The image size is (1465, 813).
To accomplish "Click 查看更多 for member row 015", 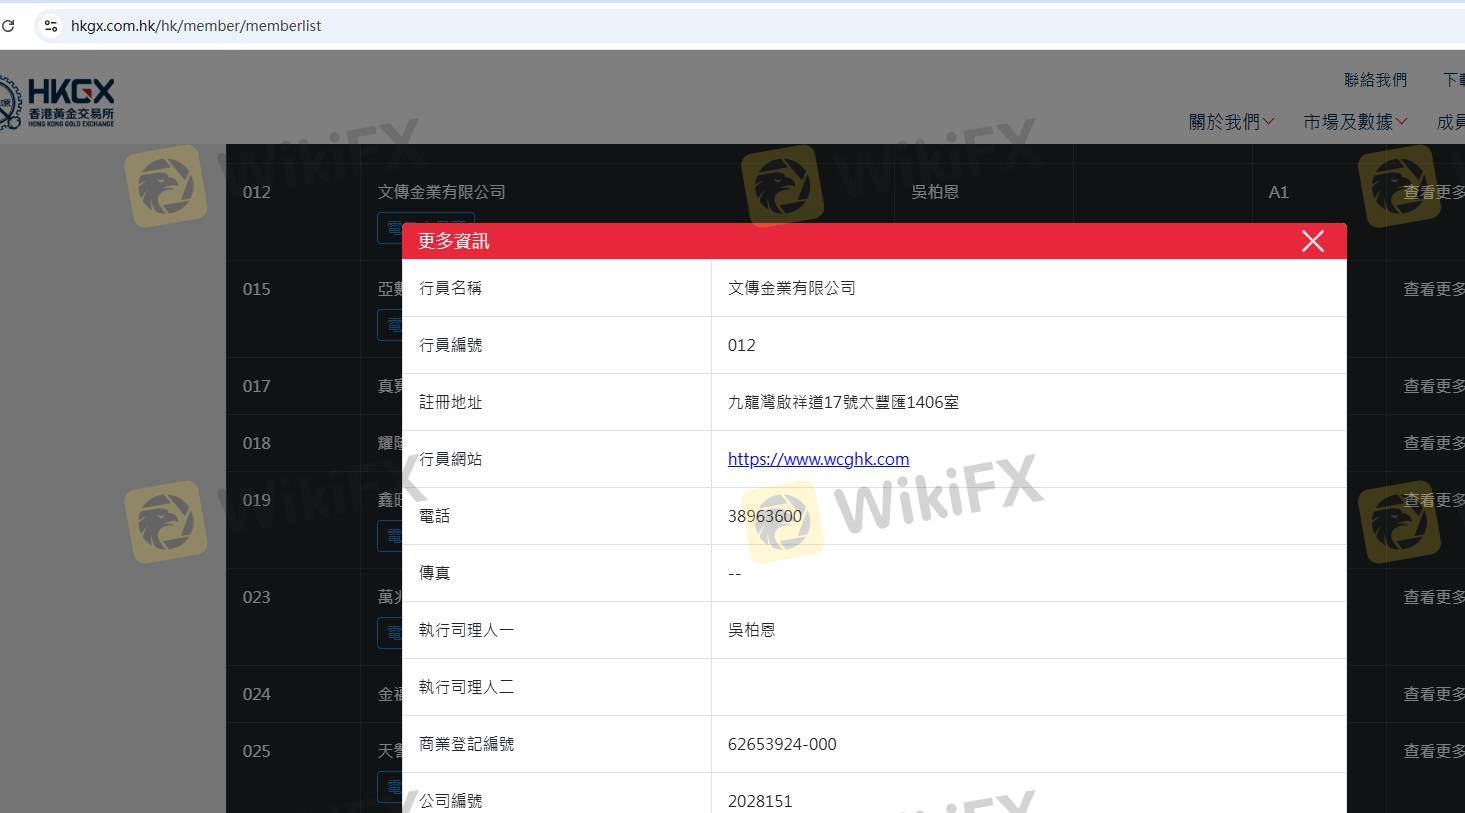I will pos(1434,289).
